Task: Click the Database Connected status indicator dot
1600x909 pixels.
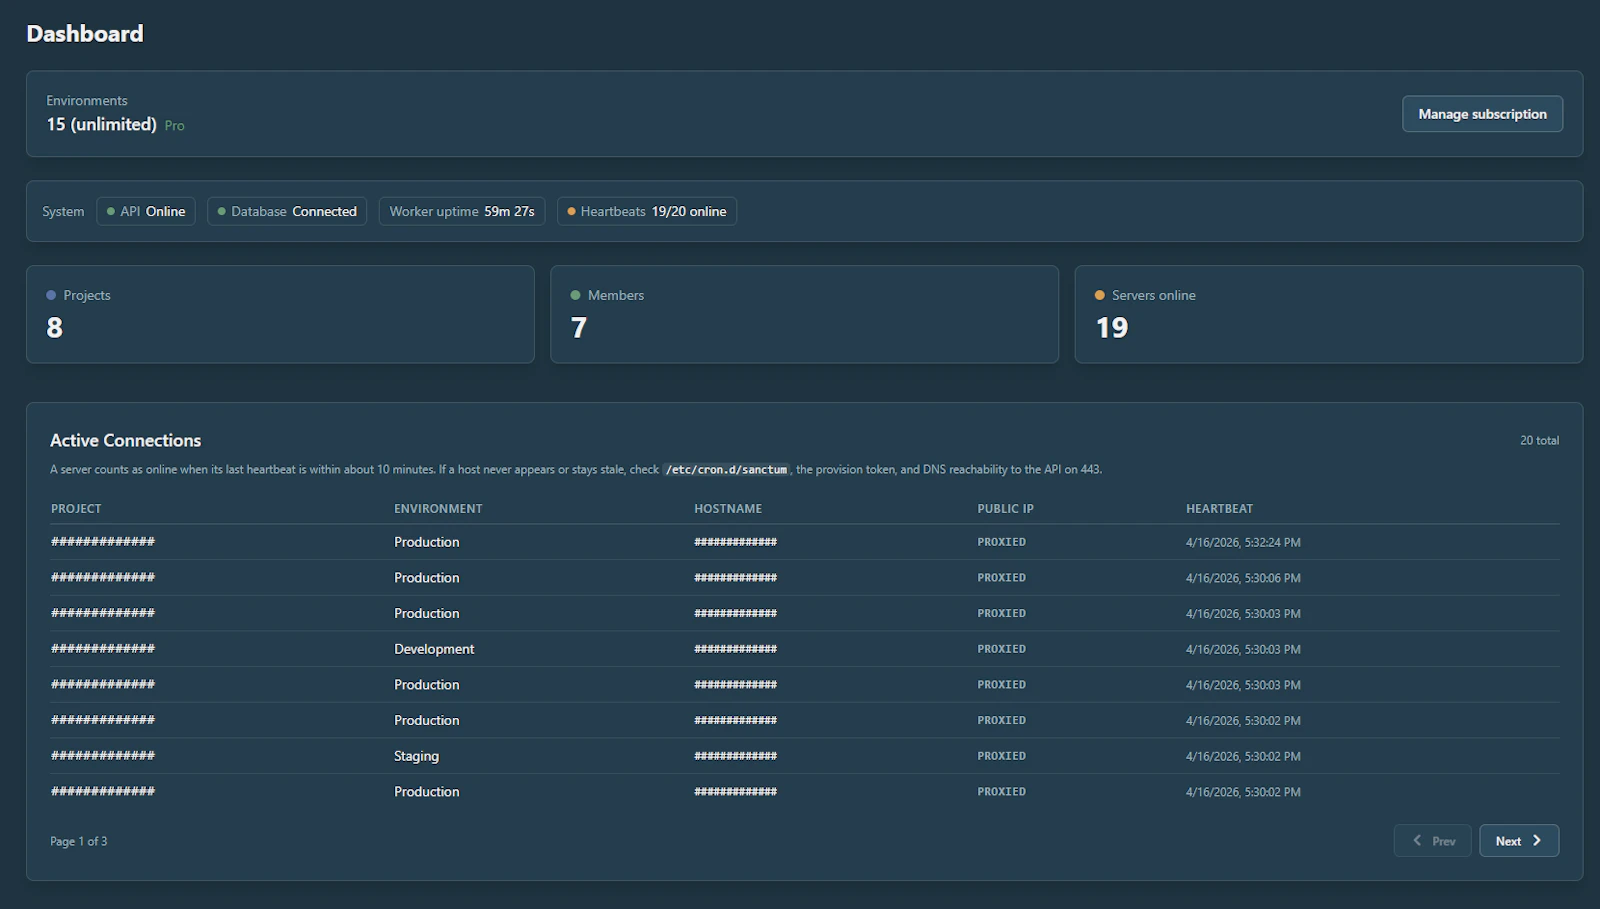Action: pos(220,211)
